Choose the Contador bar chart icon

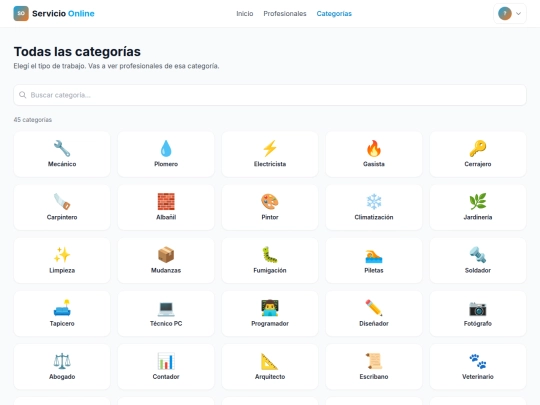tap(166, 361)
